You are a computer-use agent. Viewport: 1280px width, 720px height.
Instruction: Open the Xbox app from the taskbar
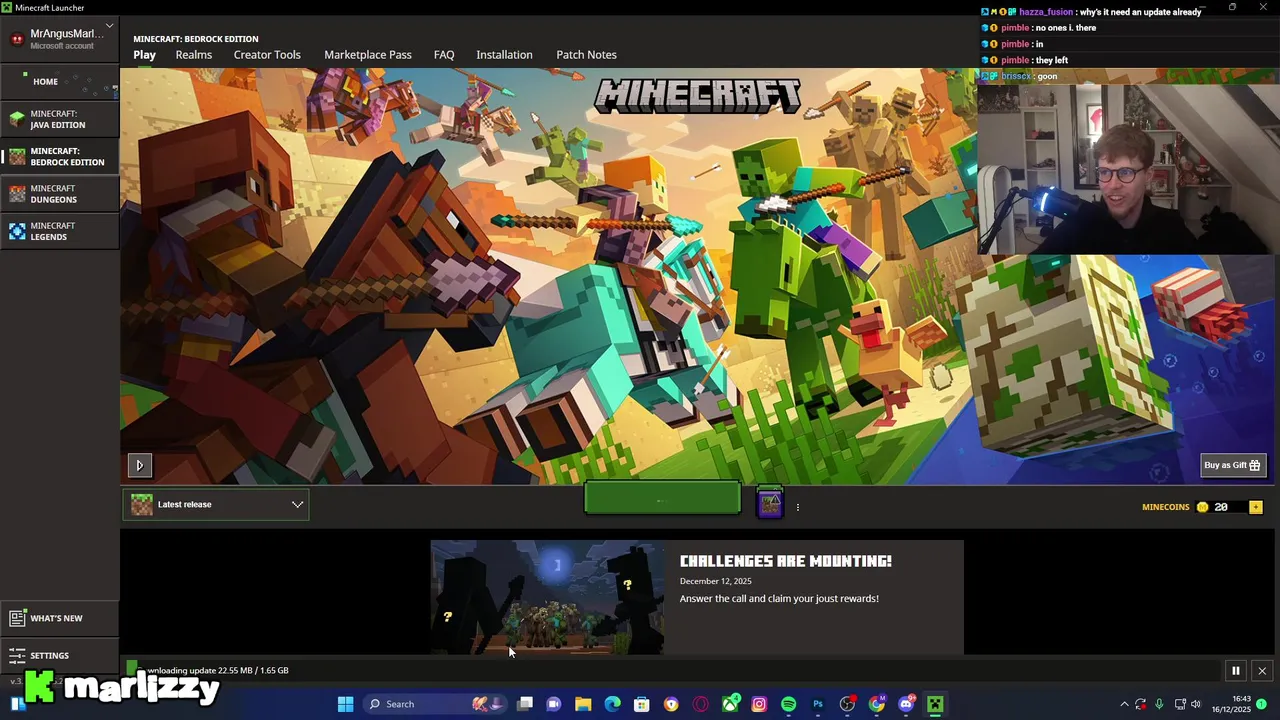[x=730, y=704]
